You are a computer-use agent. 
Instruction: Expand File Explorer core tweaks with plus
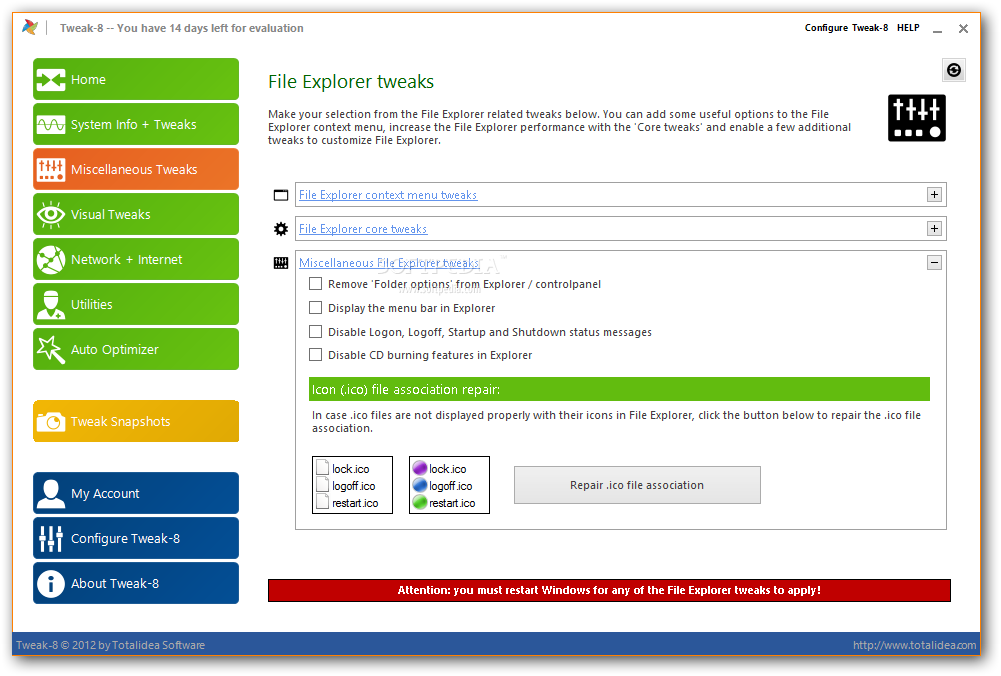coord(935,229)
